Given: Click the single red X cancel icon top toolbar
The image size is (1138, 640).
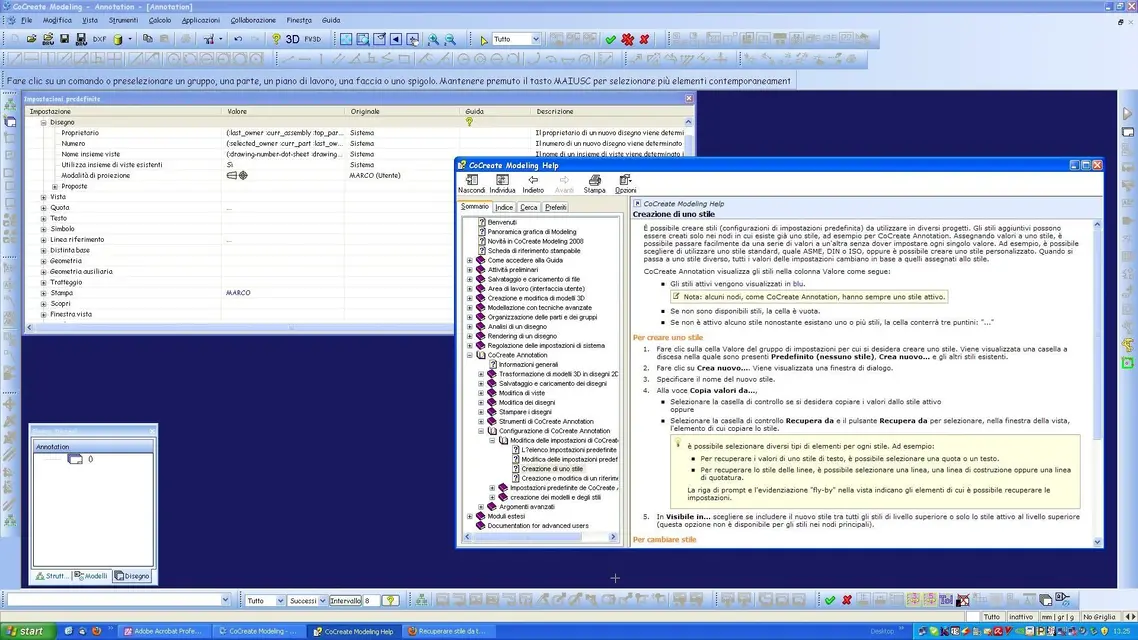Looking at the screenshot, I should [644, 40].
